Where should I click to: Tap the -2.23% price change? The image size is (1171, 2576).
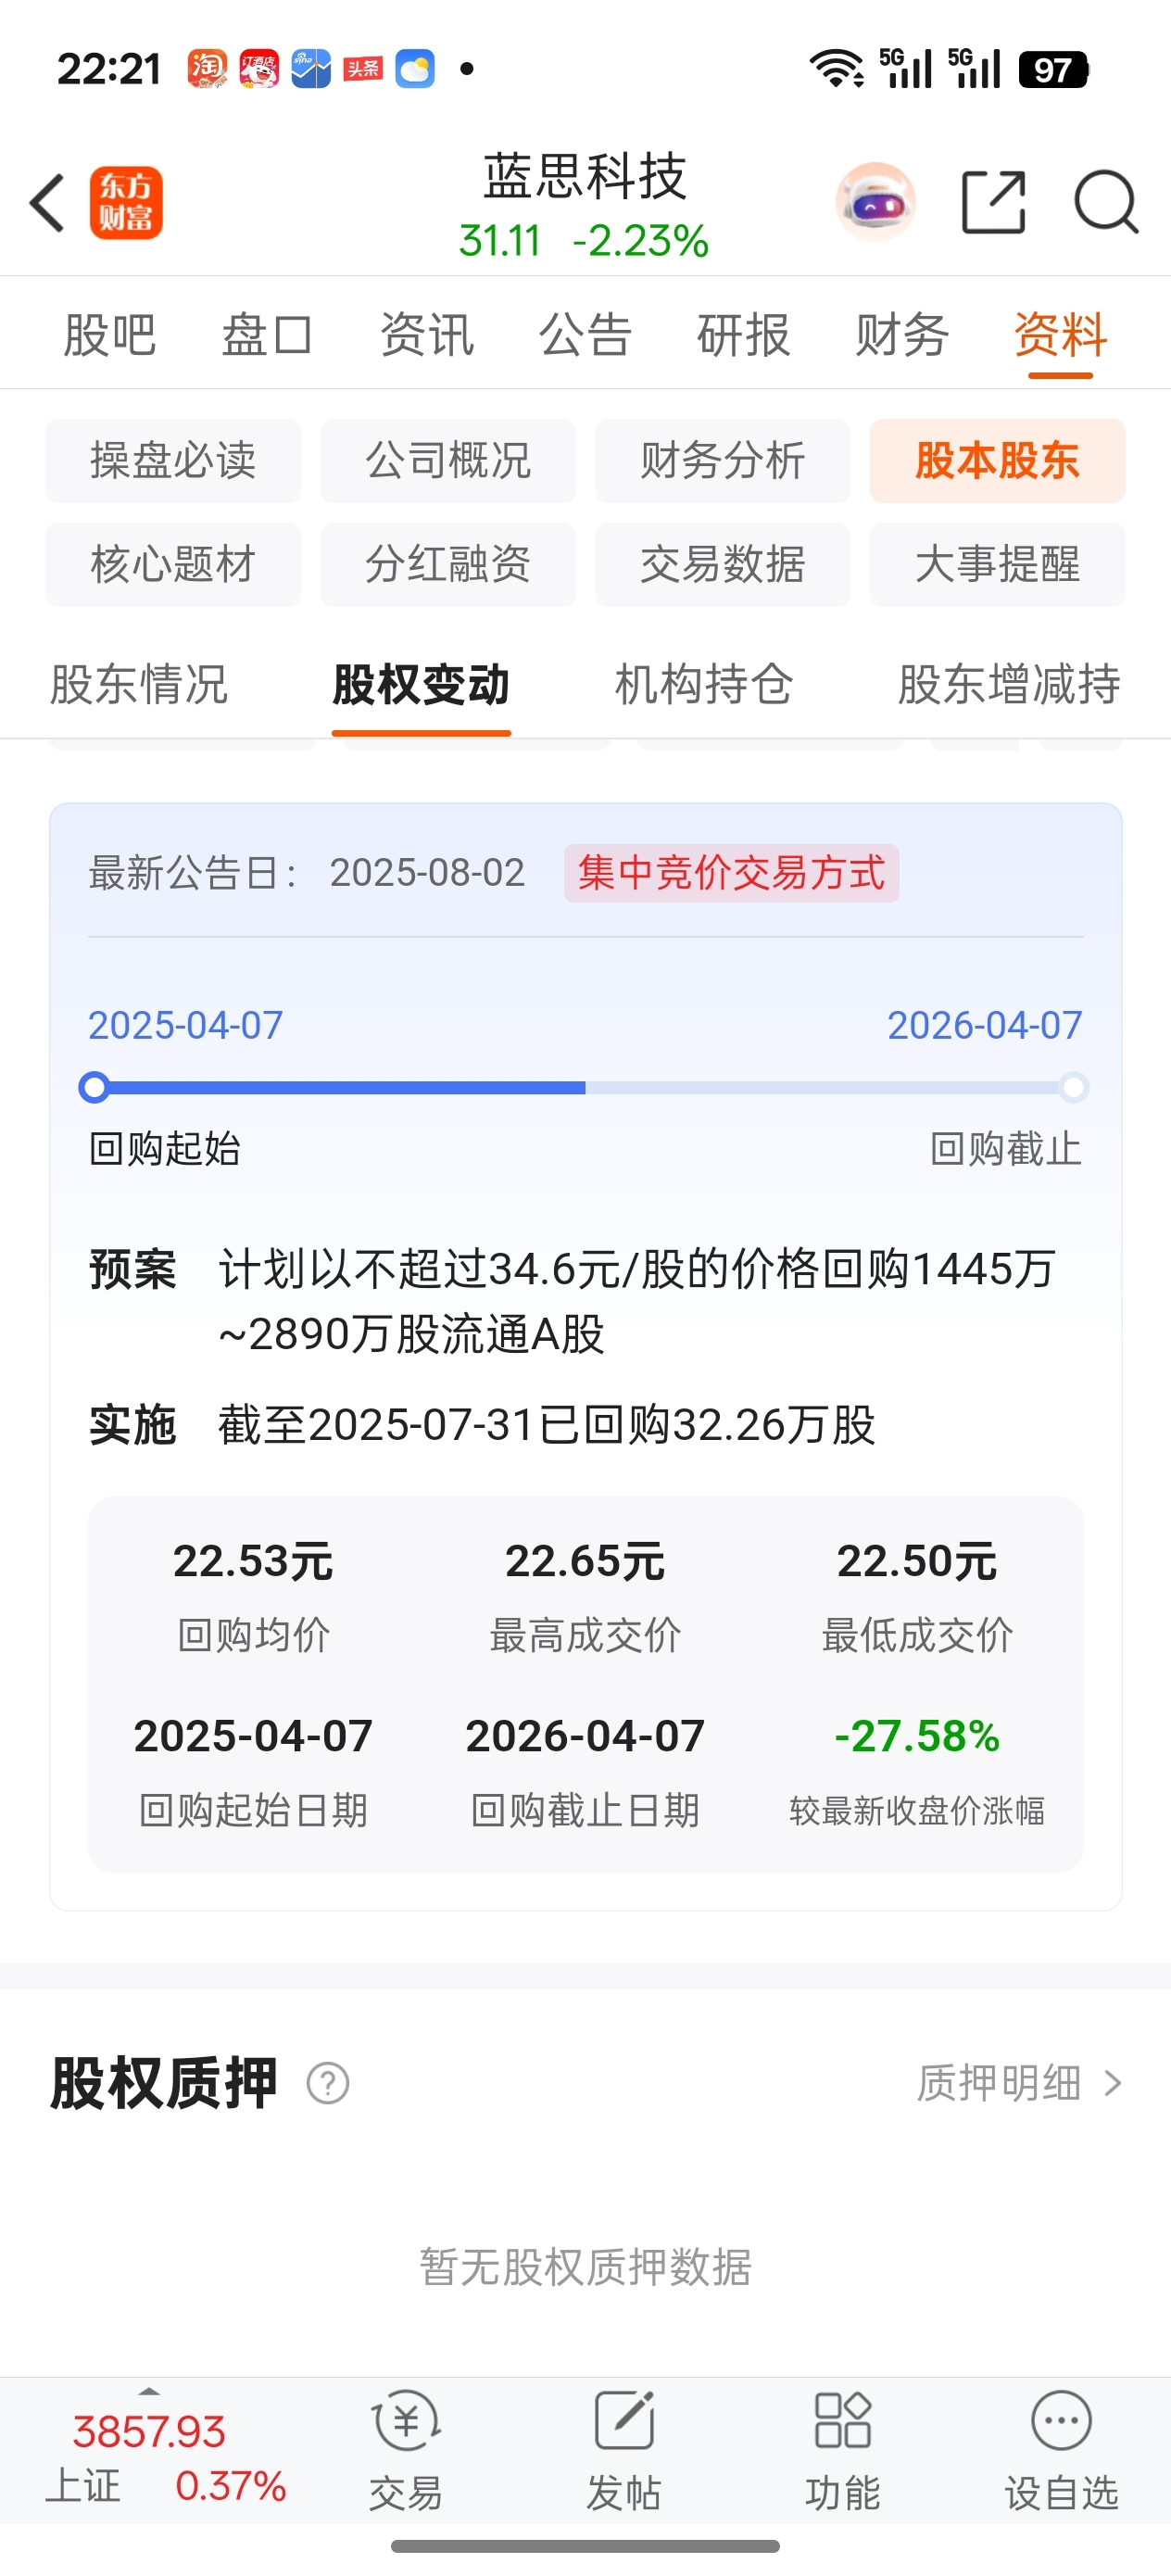641,241
